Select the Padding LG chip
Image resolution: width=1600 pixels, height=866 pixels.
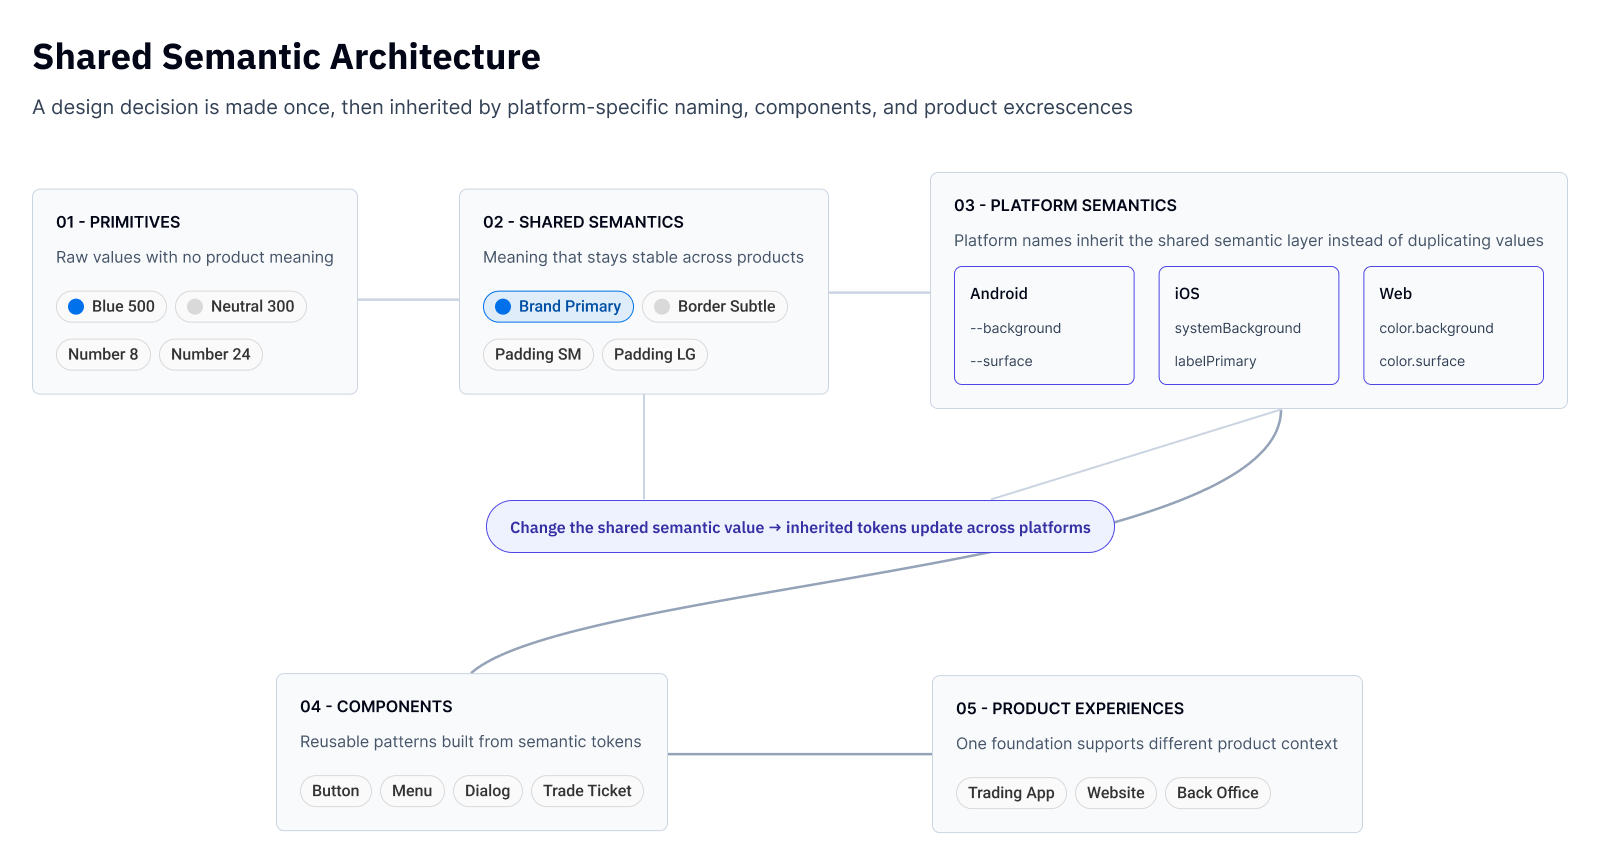(x=655, y=355)
